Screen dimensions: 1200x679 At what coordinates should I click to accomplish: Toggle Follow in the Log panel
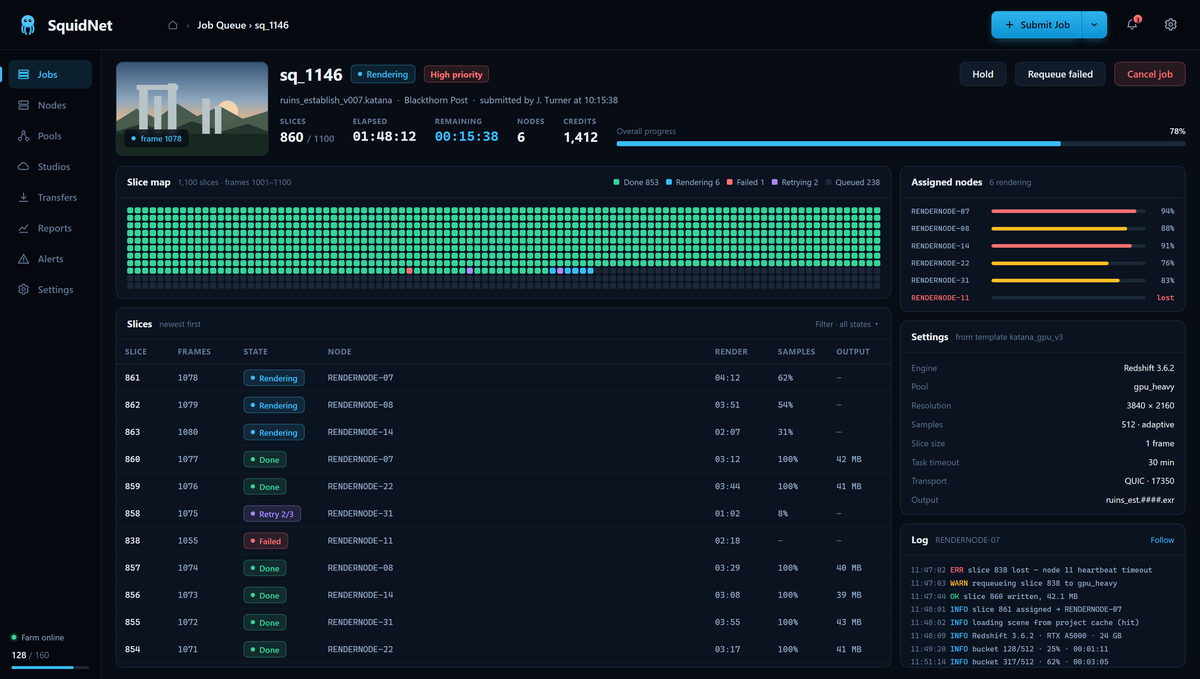click(x=1162, y=540)
